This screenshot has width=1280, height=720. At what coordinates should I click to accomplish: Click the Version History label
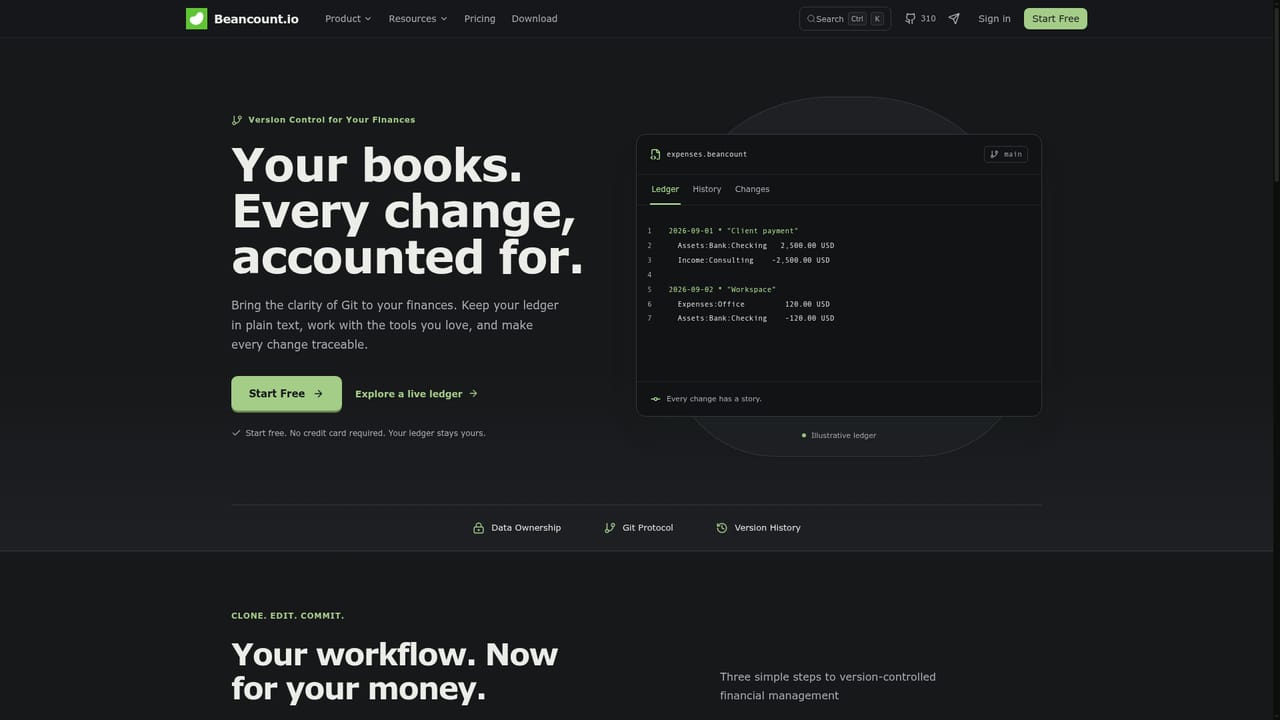767,528
